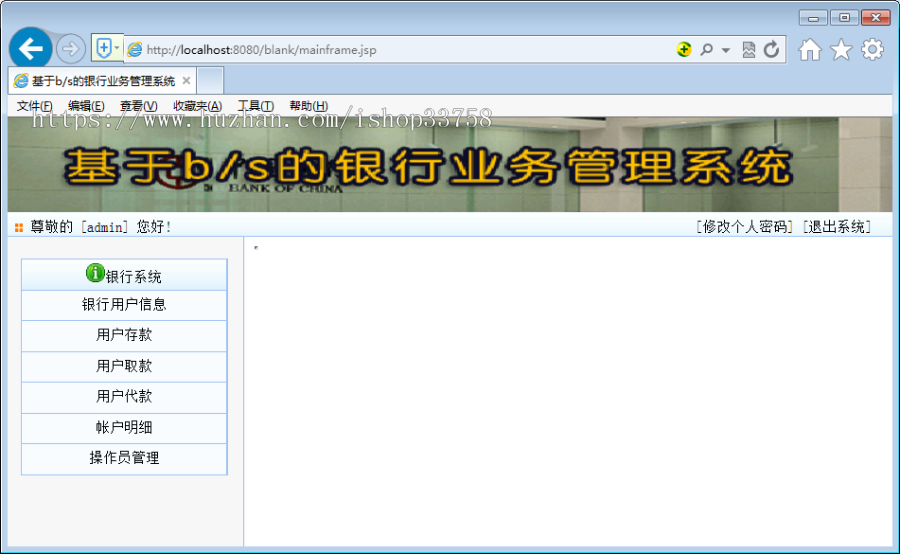
Task: Close the browser window with red X
Action: [x=875, y=18]
